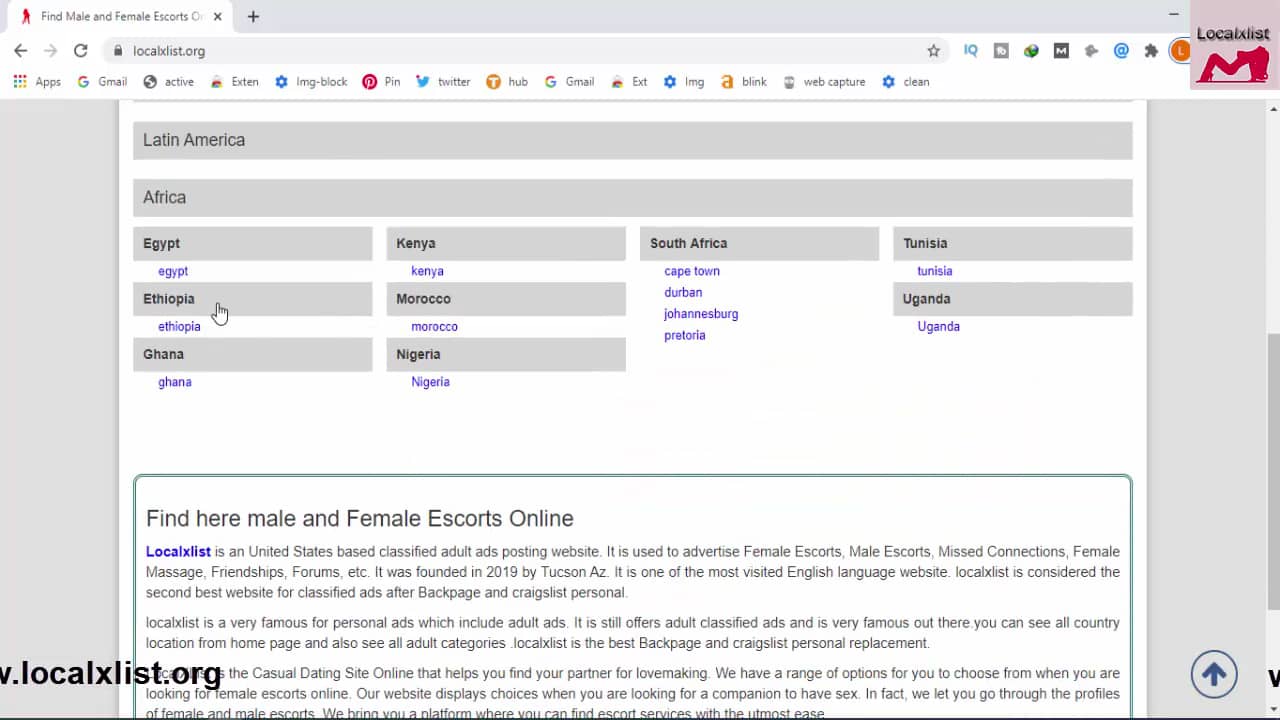Screen dimensions: 1280x720
Task: Open the kenya link
Action: pyautogui.click(x=427, y=271)
